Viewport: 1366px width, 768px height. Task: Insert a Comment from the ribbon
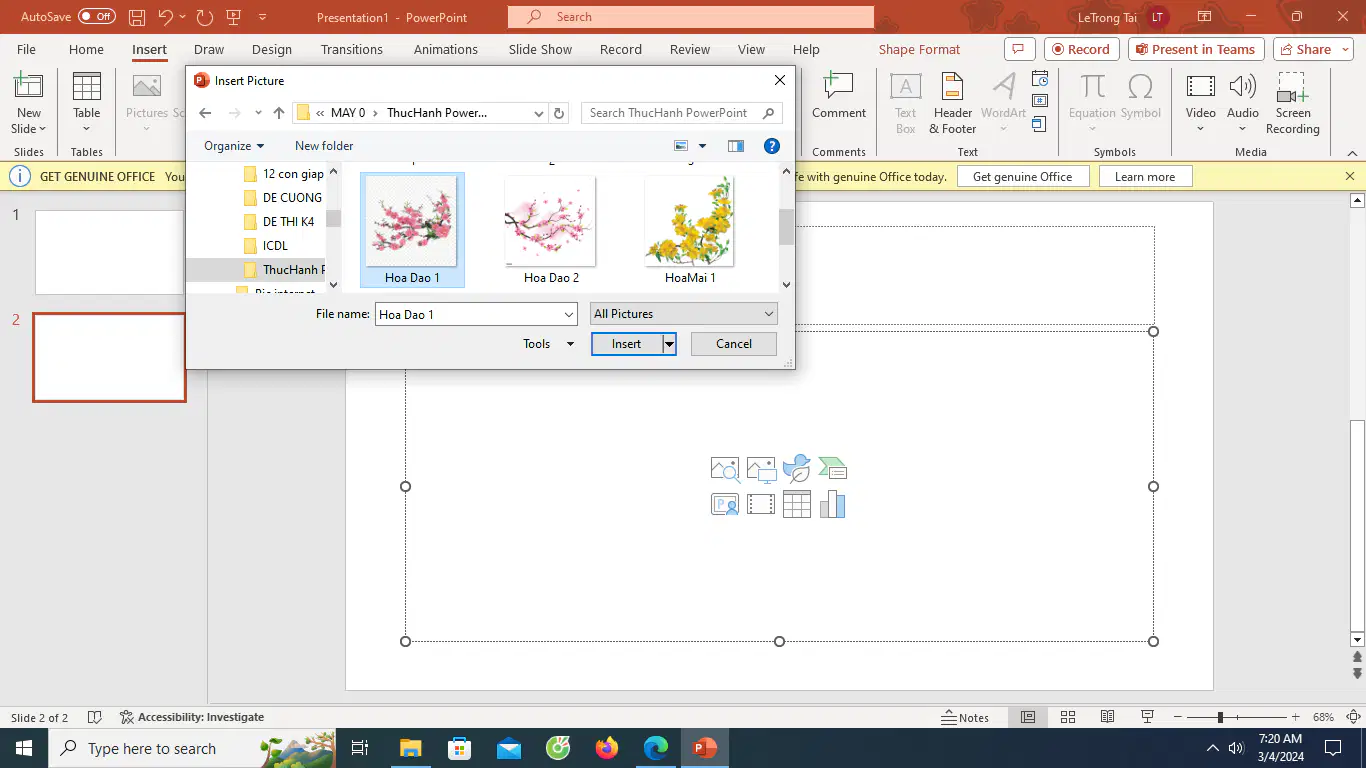point(839,97)
